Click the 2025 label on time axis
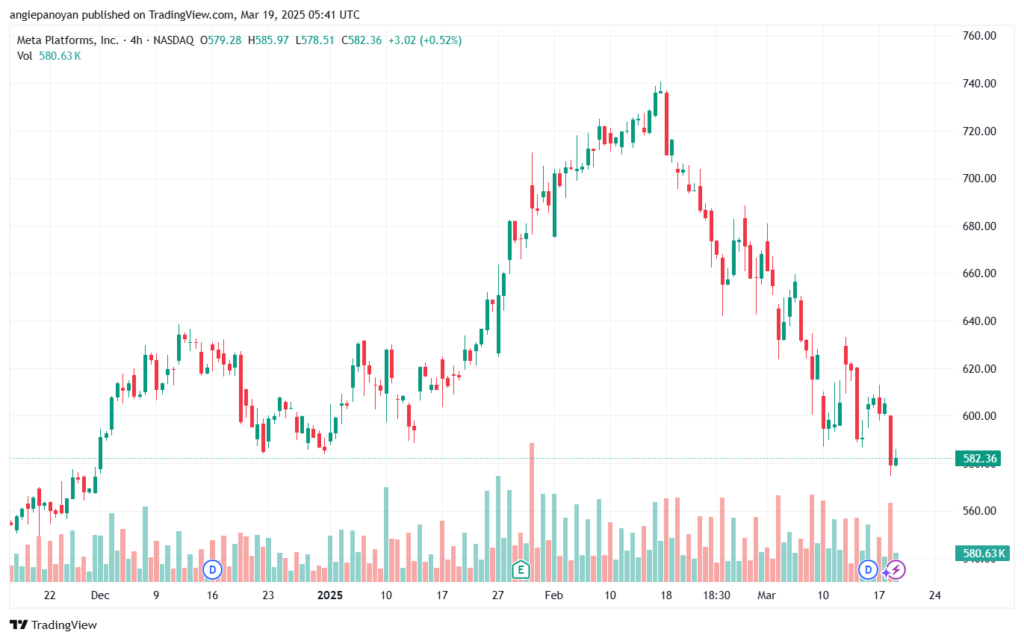The height and width of the screenshot is (641, 1024). coord(330,595)
